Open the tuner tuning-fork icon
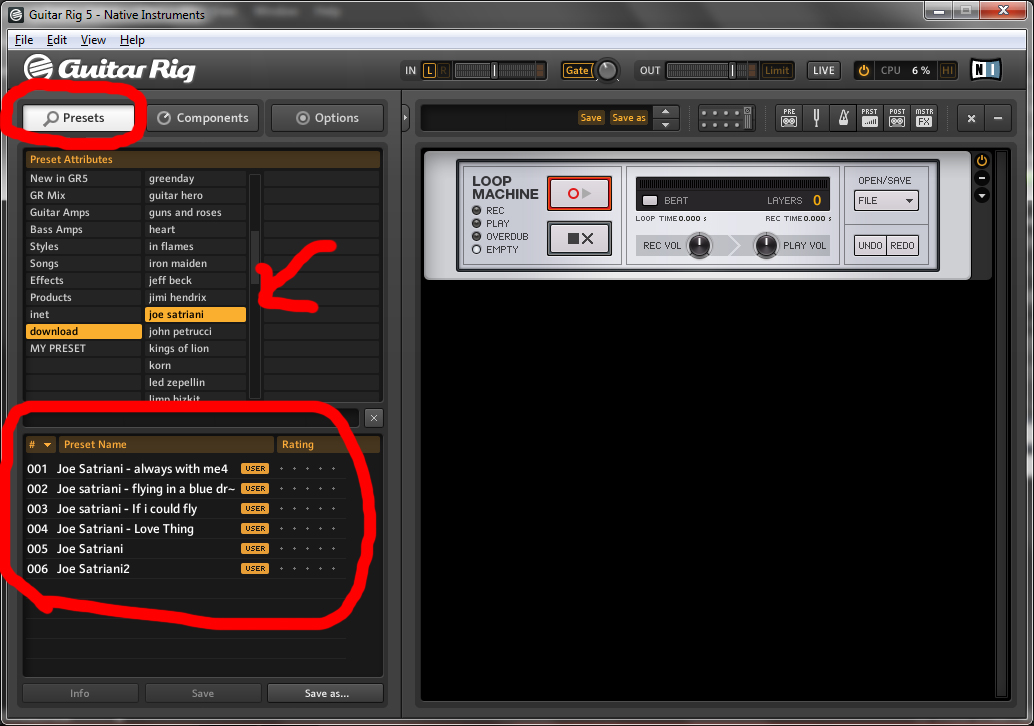This screenshot has height=726, width=1034. click(x=816, y=118)
